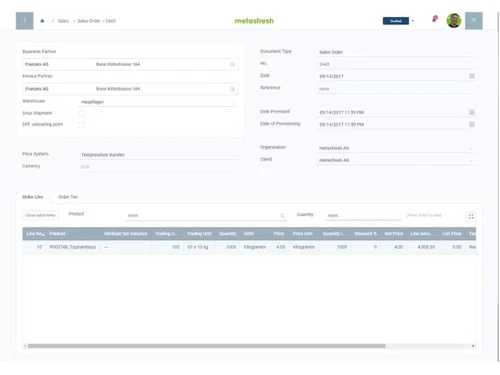
Task: Open calendar picker for Date of Provisioning
Action: point(472,124)
